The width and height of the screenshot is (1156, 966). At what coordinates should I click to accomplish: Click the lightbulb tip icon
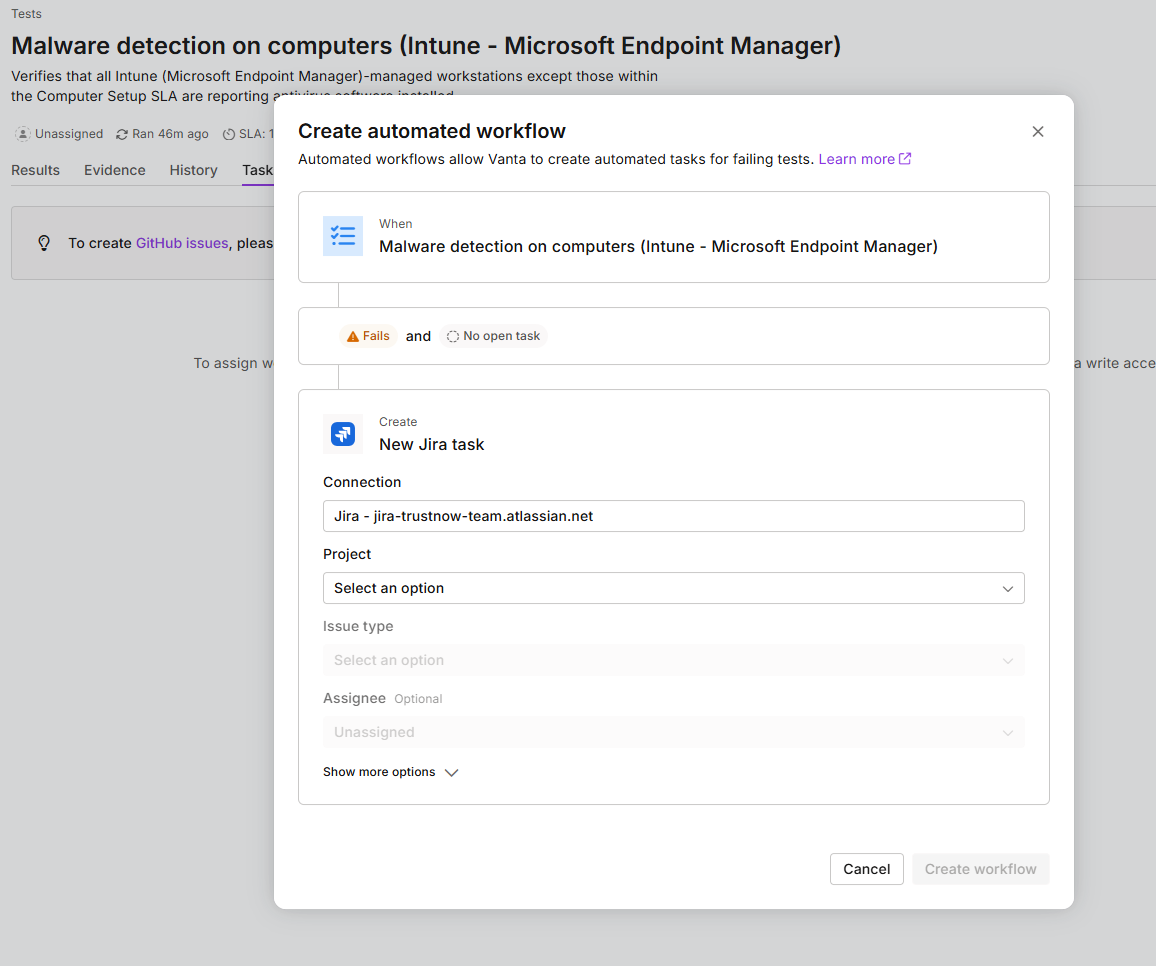[44, 243]
